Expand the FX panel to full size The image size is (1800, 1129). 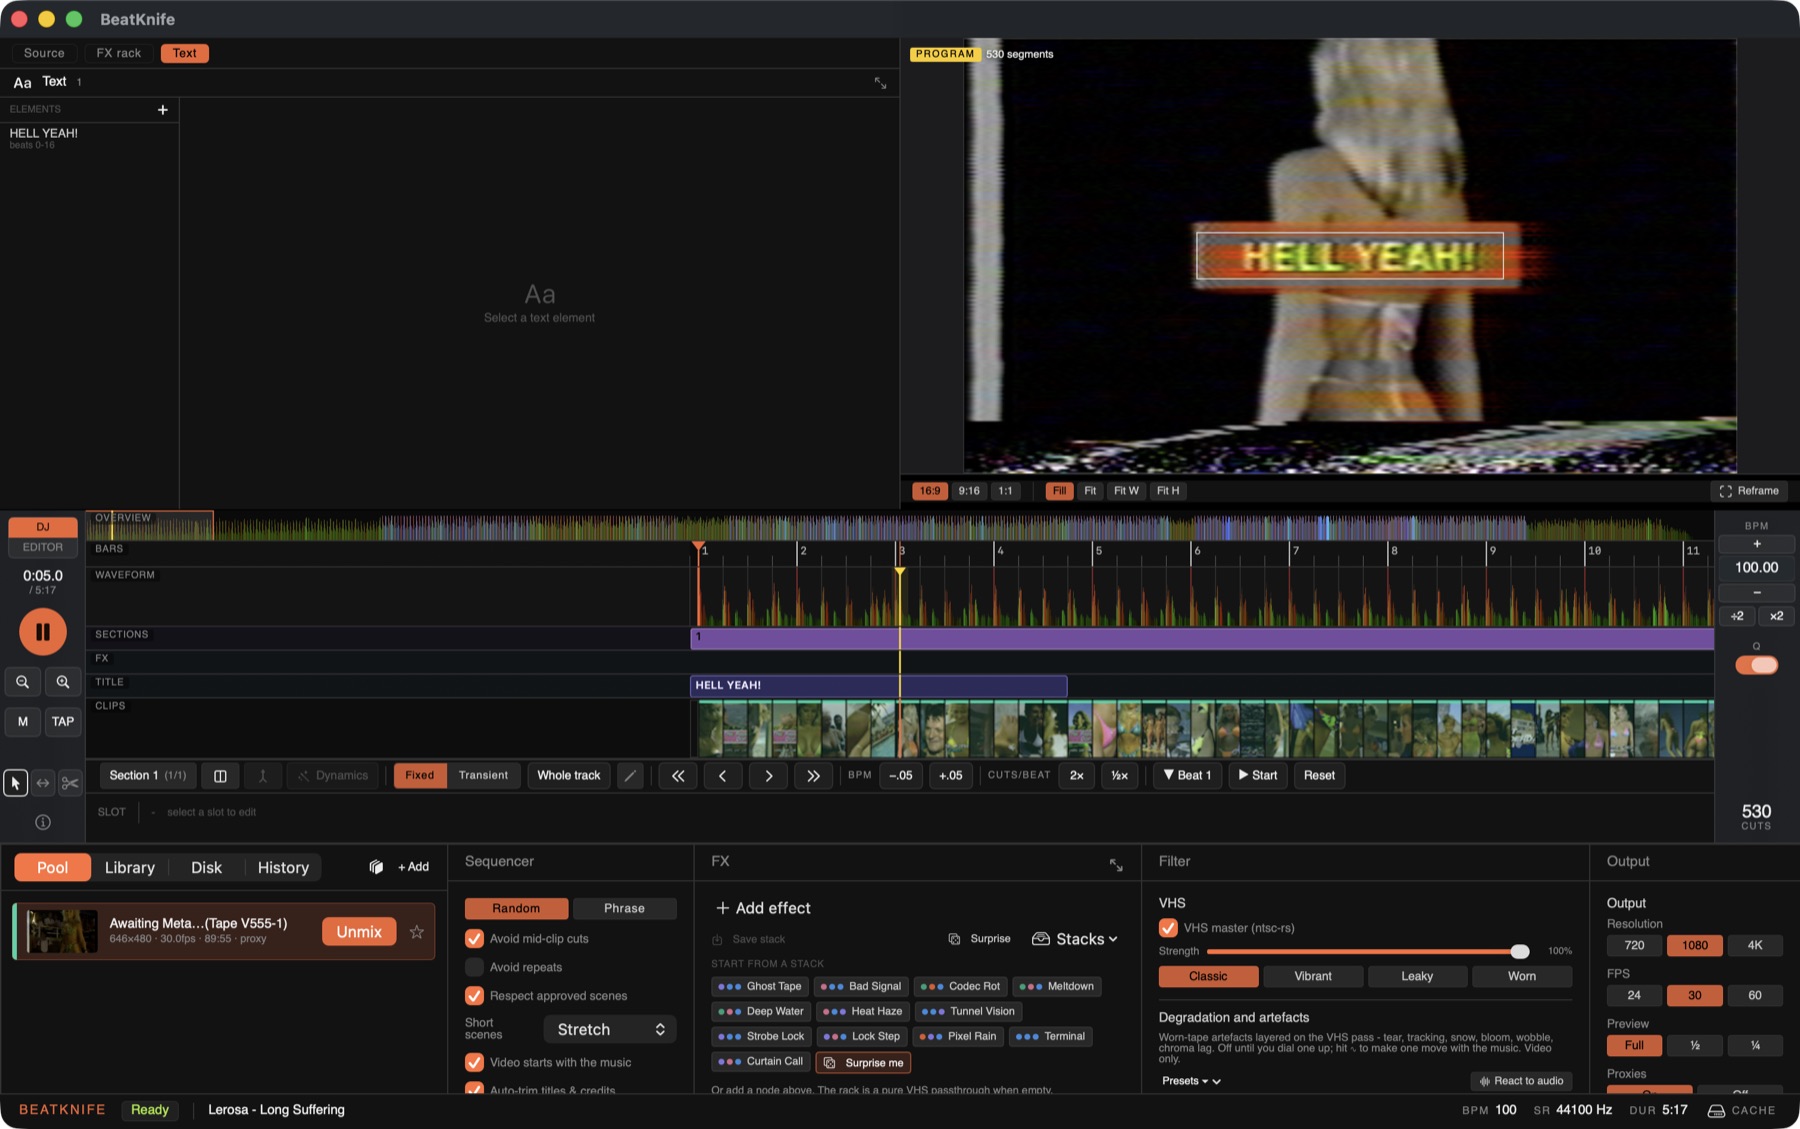[1116, 865]
